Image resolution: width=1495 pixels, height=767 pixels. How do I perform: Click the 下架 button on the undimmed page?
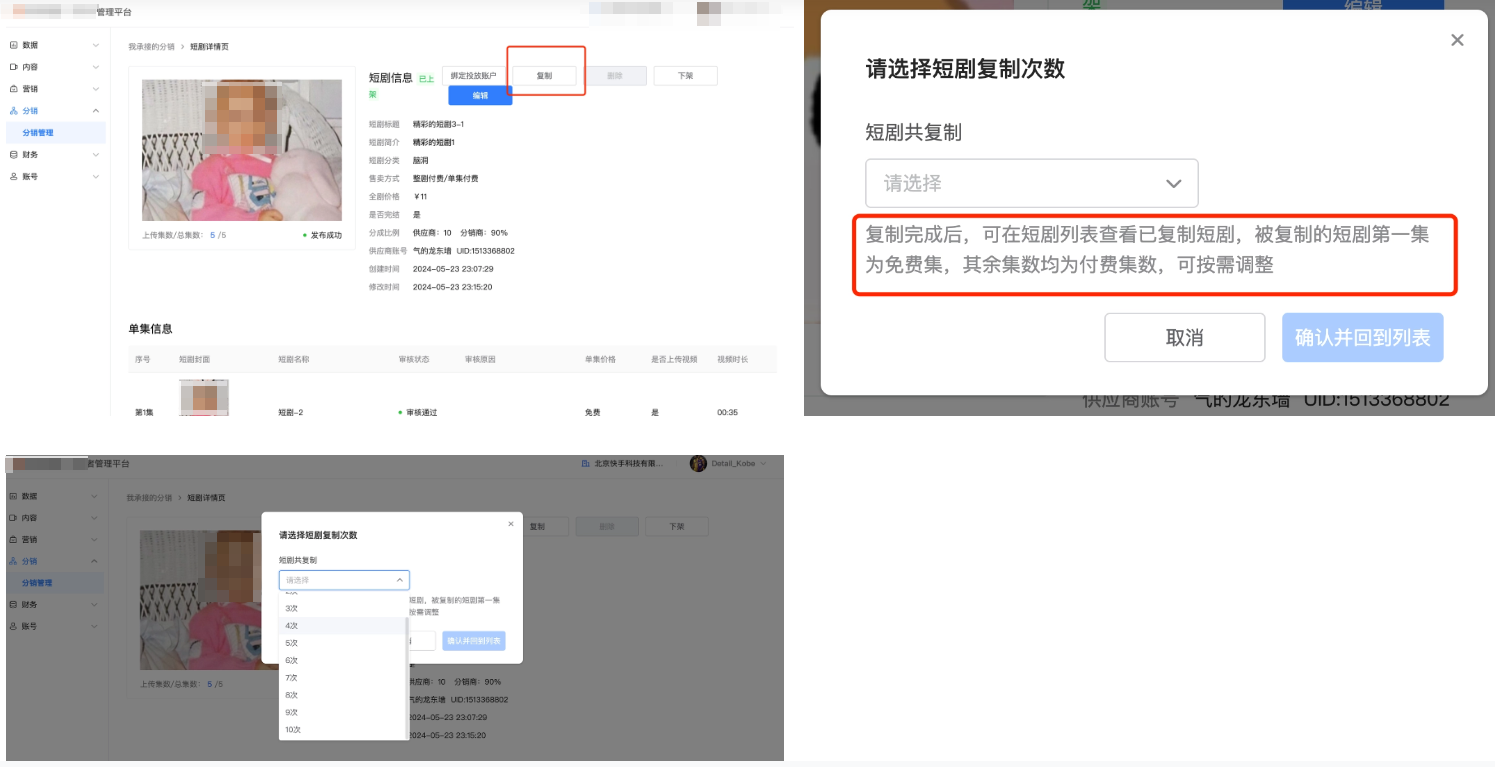tap(685, 76)
